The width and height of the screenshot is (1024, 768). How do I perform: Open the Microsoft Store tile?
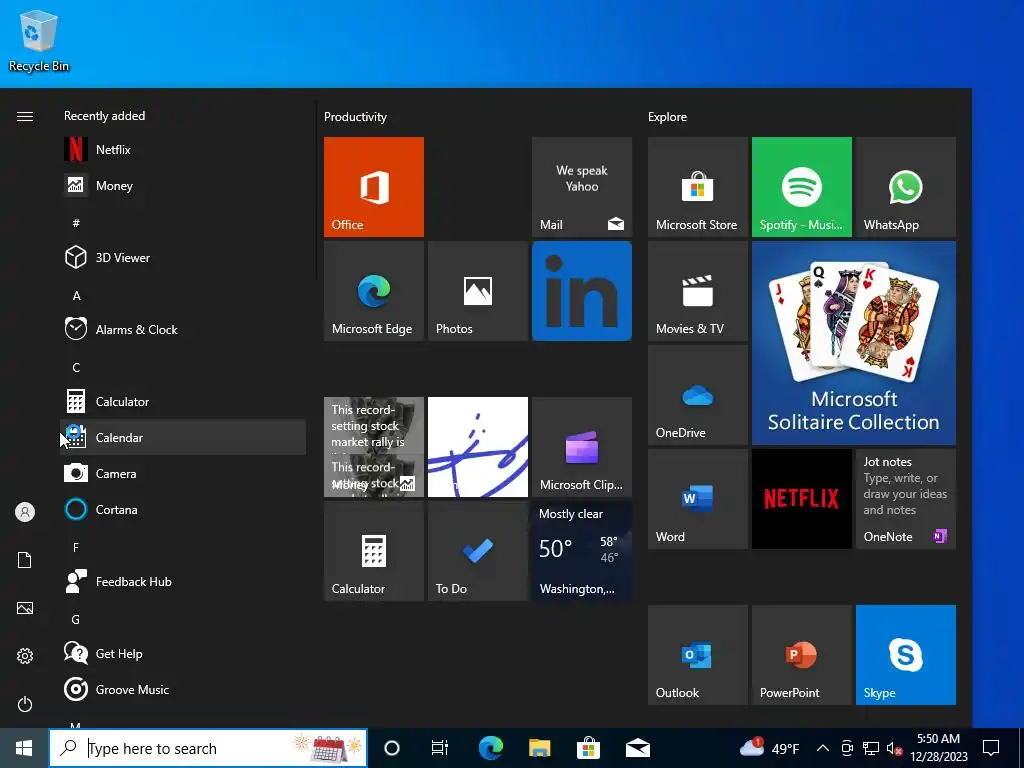[697, 187]
